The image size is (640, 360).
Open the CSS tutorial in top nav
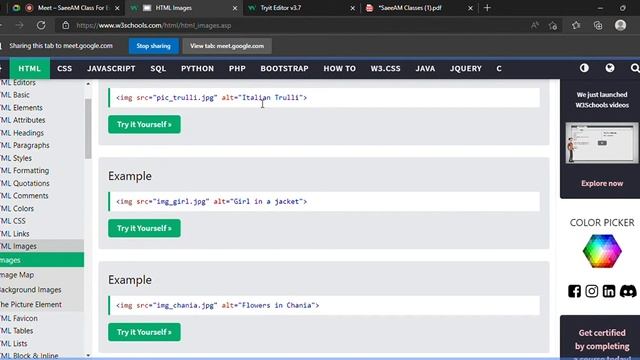coord(64,69)
